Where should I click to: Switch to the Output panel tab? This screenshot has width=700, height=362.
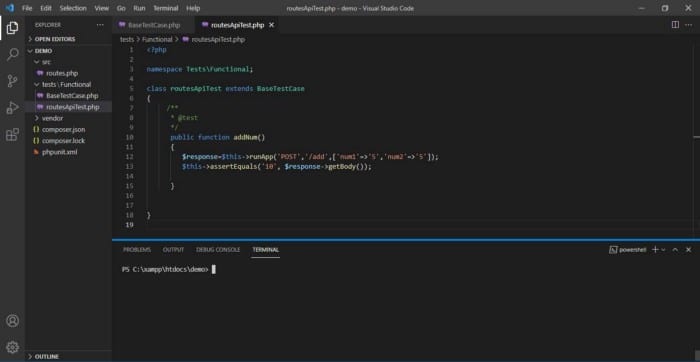[173, 250]
